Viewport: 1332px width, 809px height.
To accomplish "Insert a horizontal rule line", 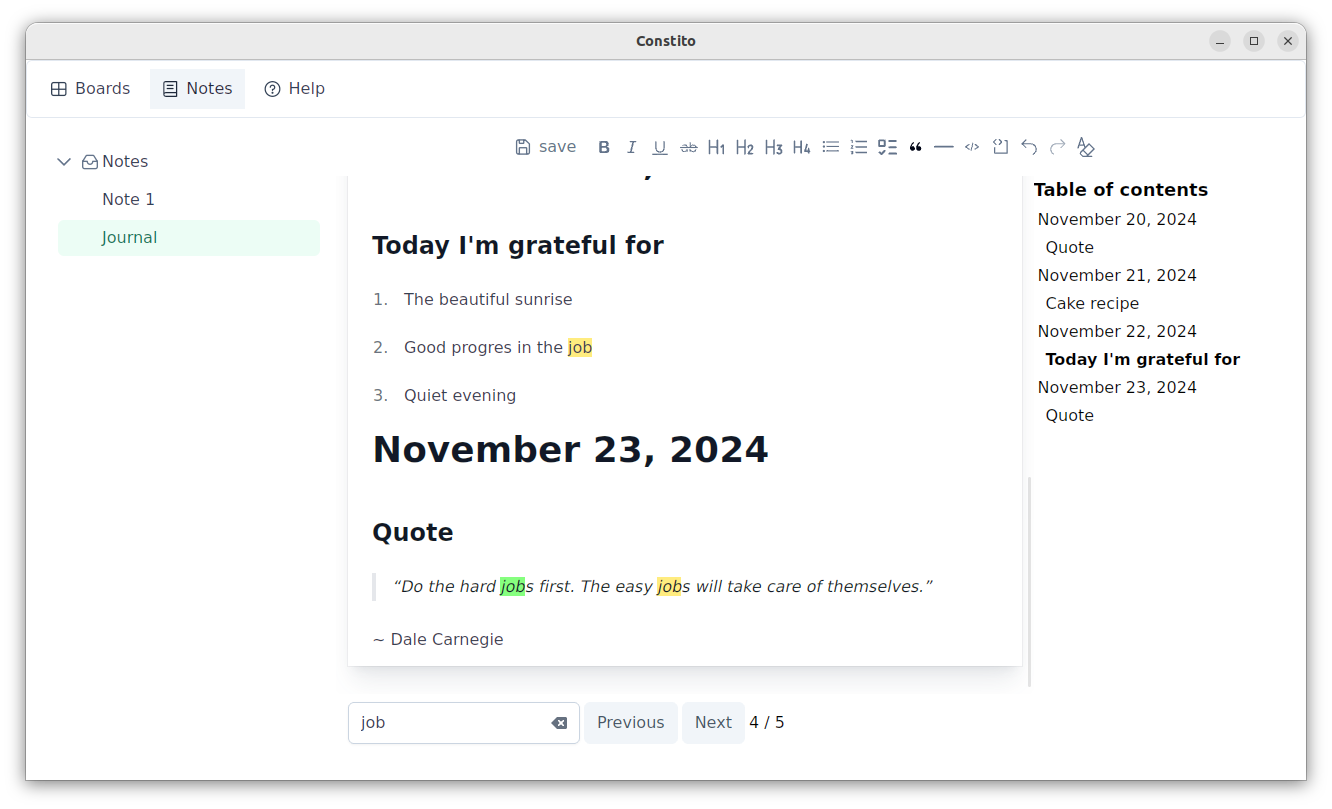I will 943,147.
